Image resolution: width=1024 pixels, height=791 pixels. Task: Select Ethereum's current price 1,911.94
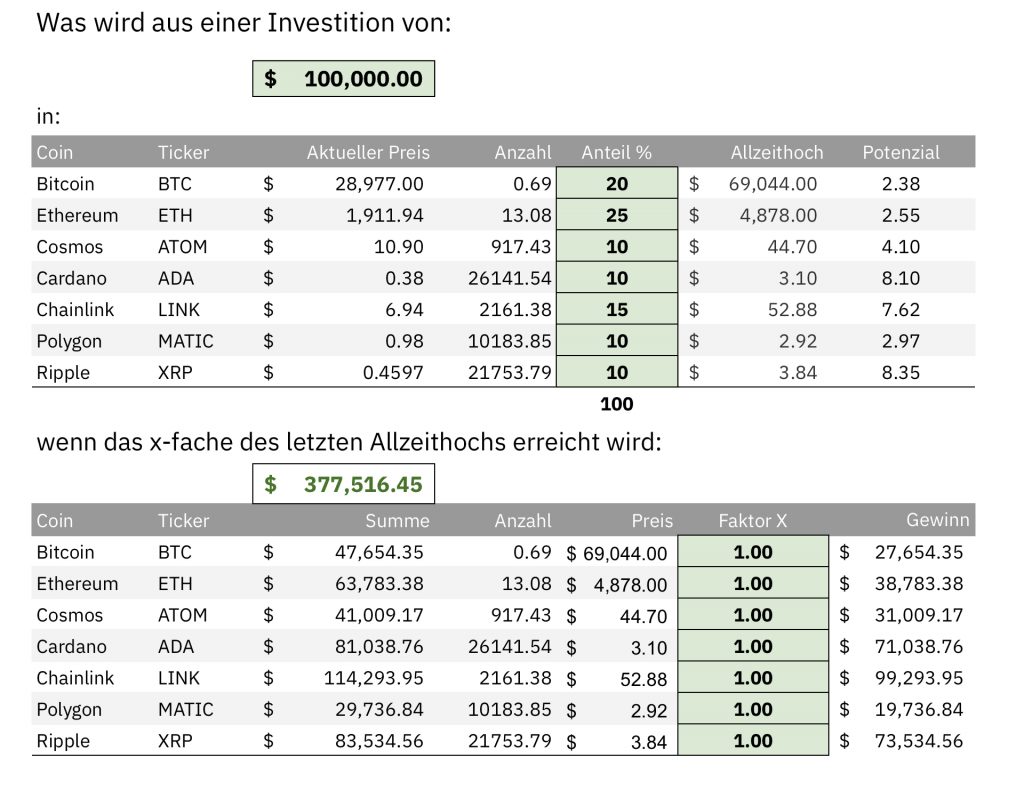point(385,215)
